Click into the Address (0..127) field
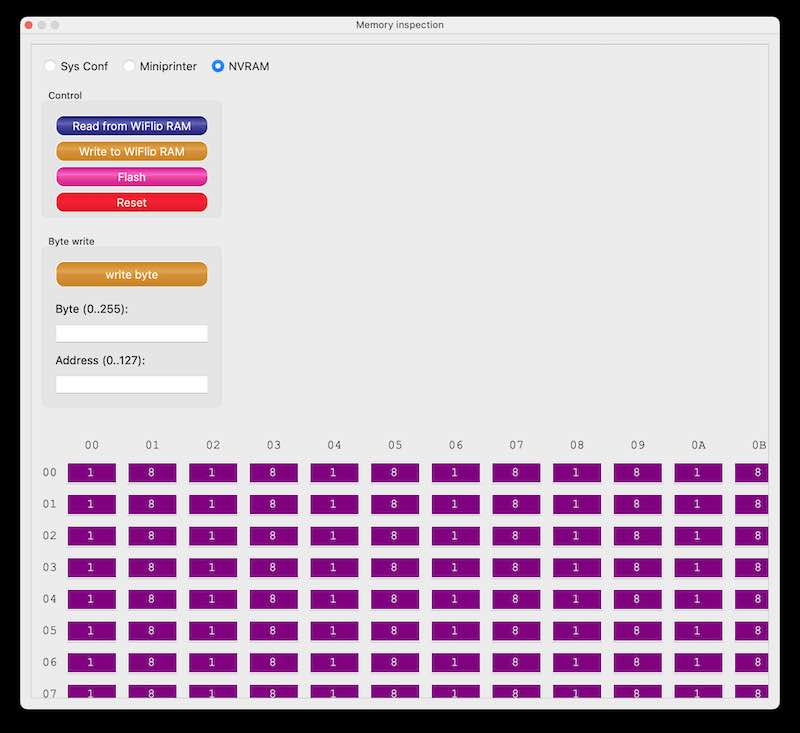The image size is (800, 733). 132,384
